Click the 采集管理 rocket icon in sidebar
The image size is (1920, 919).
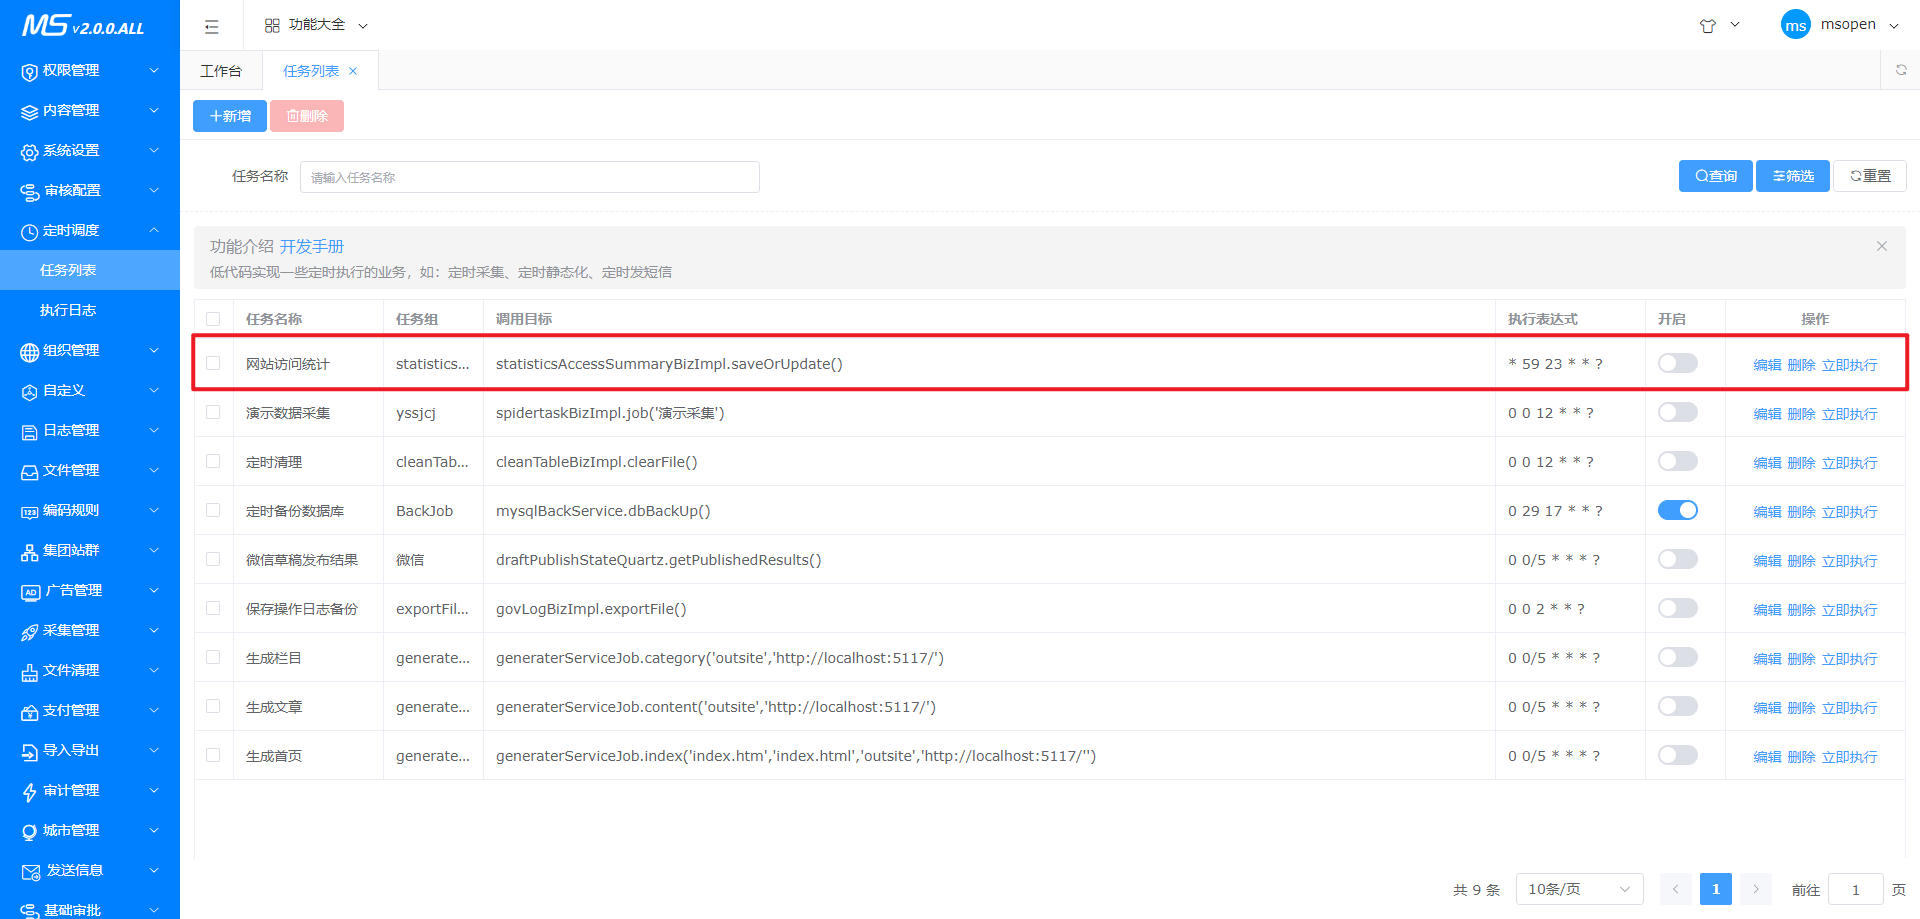click(x=29, y=631)
